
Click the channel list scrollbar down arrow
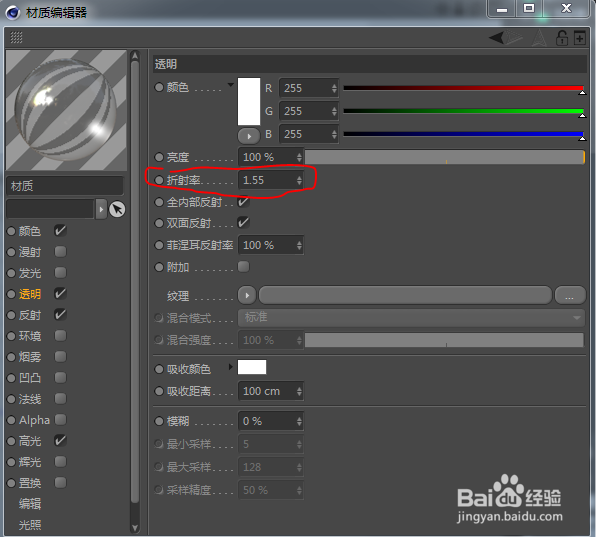click(x=135, y=528)
